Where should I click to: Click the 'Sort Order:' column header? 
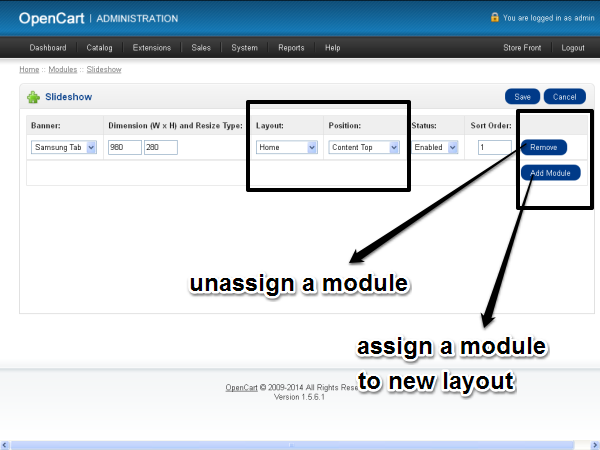click(x=491, y=126)
